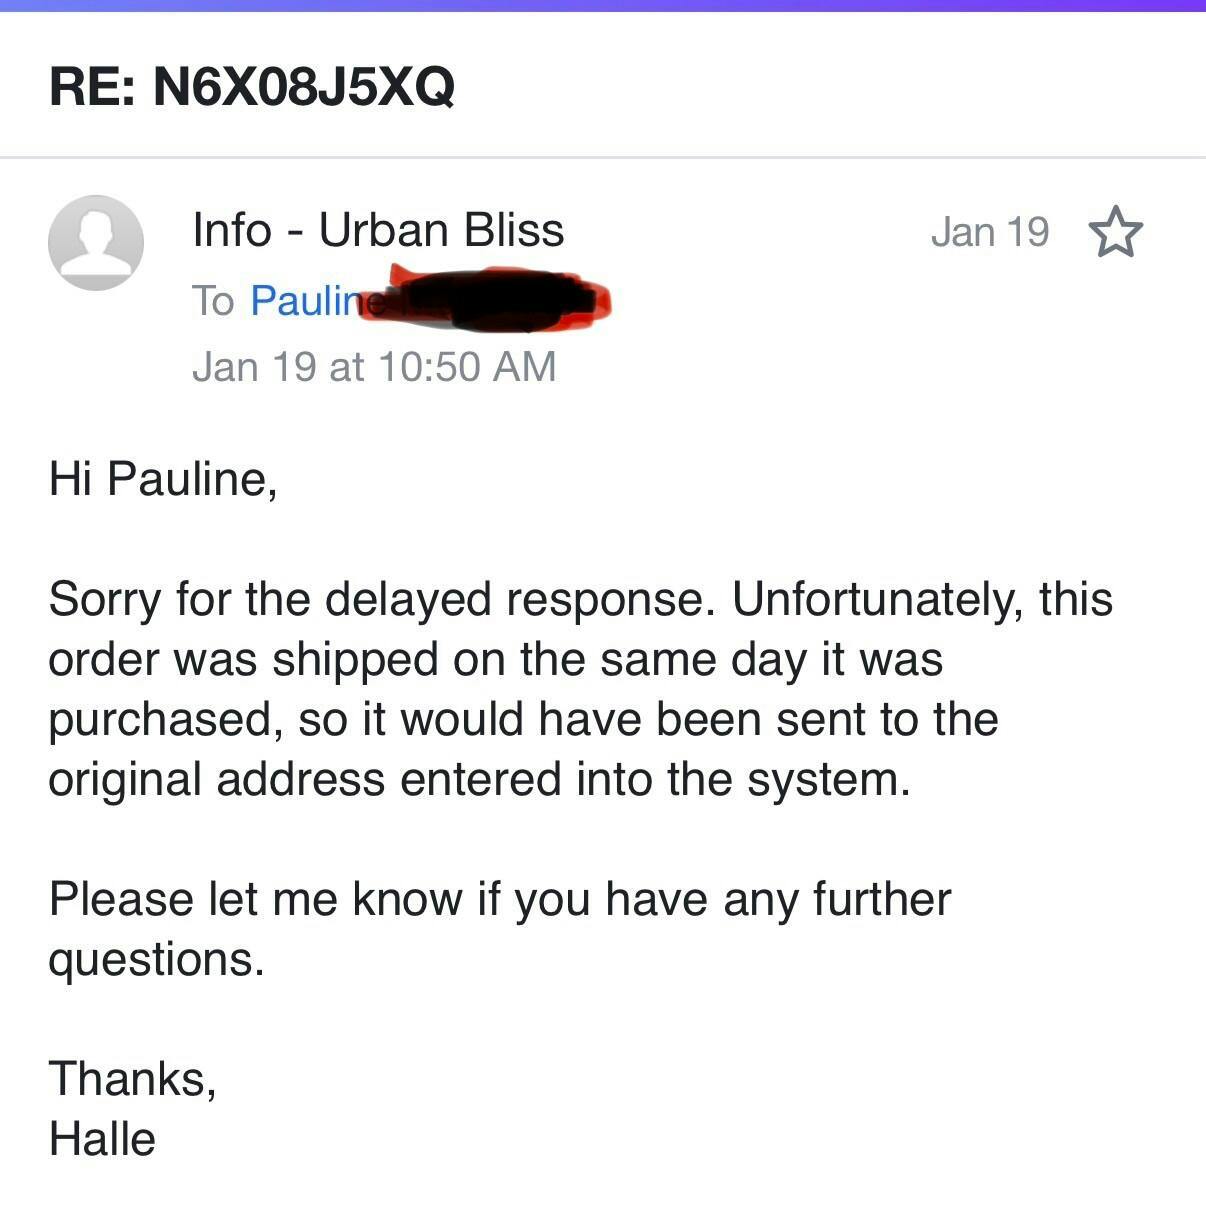Click the Jan 19 date beside star

click(989, 232)
